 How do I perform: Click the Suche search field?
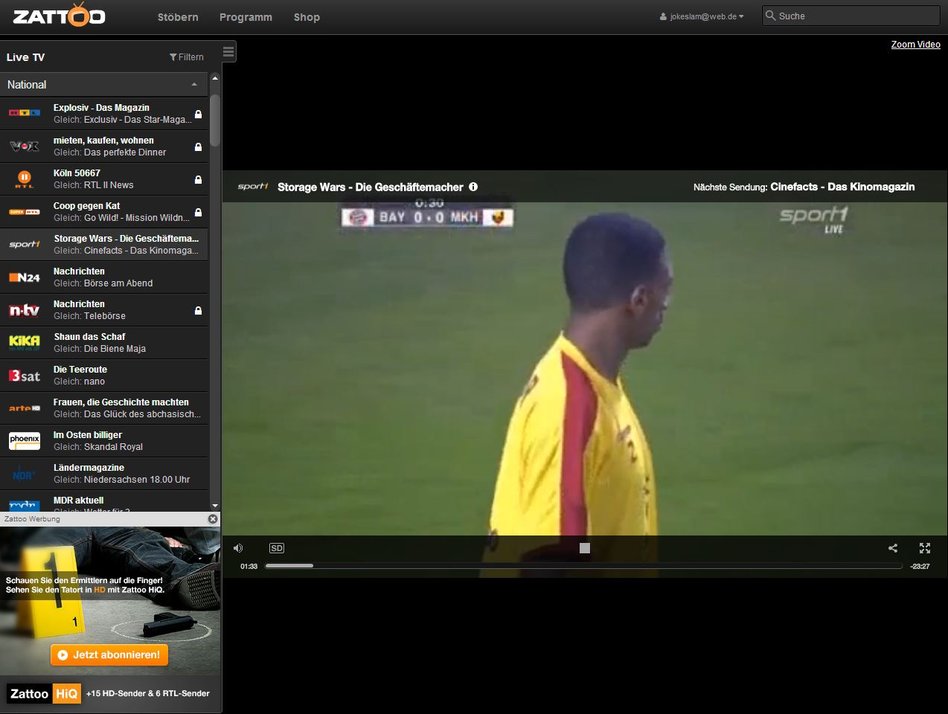(x=851, y=16)
